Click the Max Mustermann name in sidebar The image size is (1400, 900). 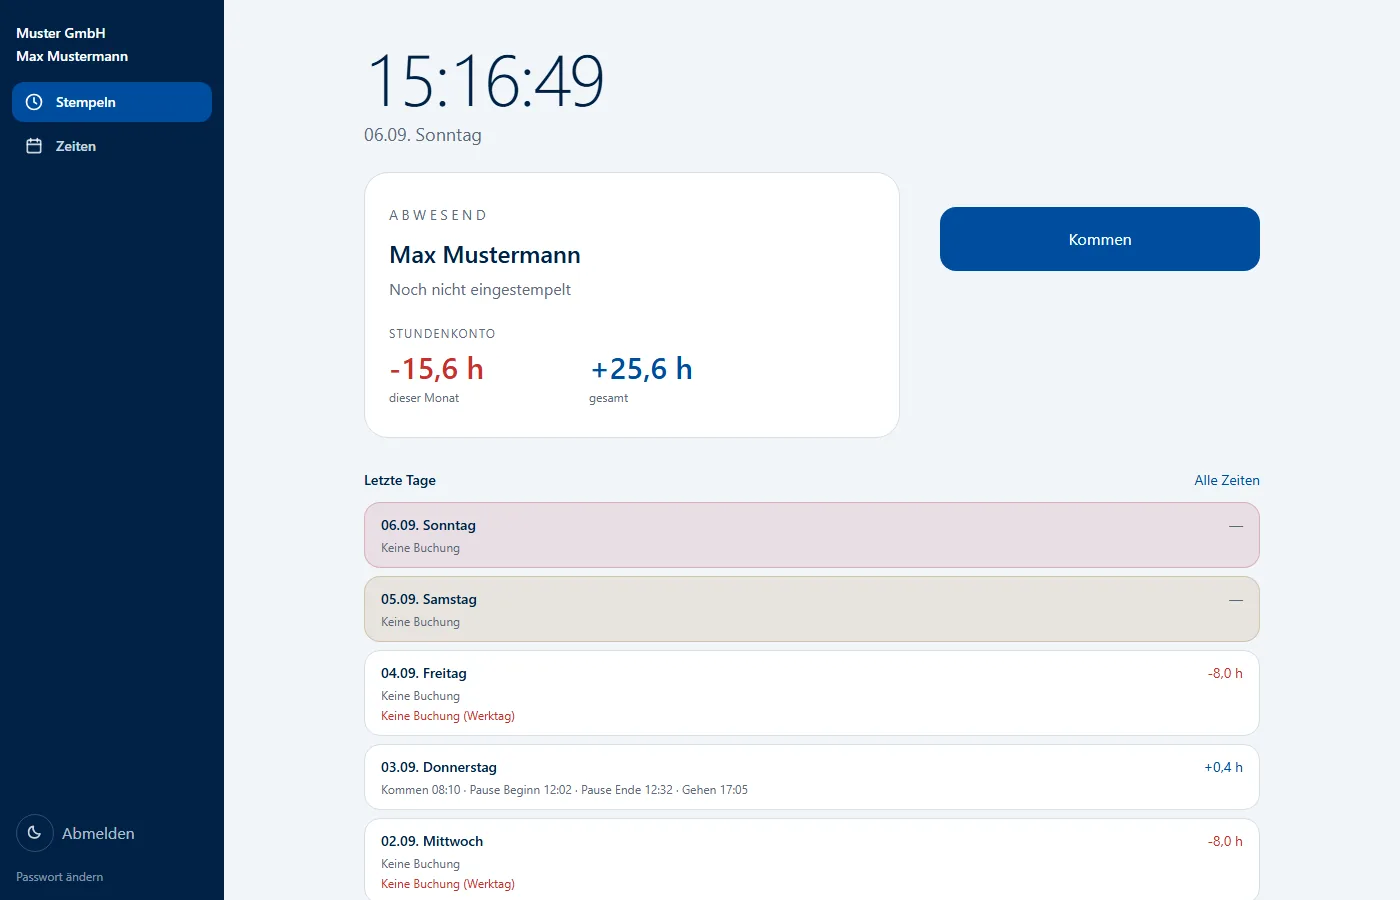click(72, 56)
